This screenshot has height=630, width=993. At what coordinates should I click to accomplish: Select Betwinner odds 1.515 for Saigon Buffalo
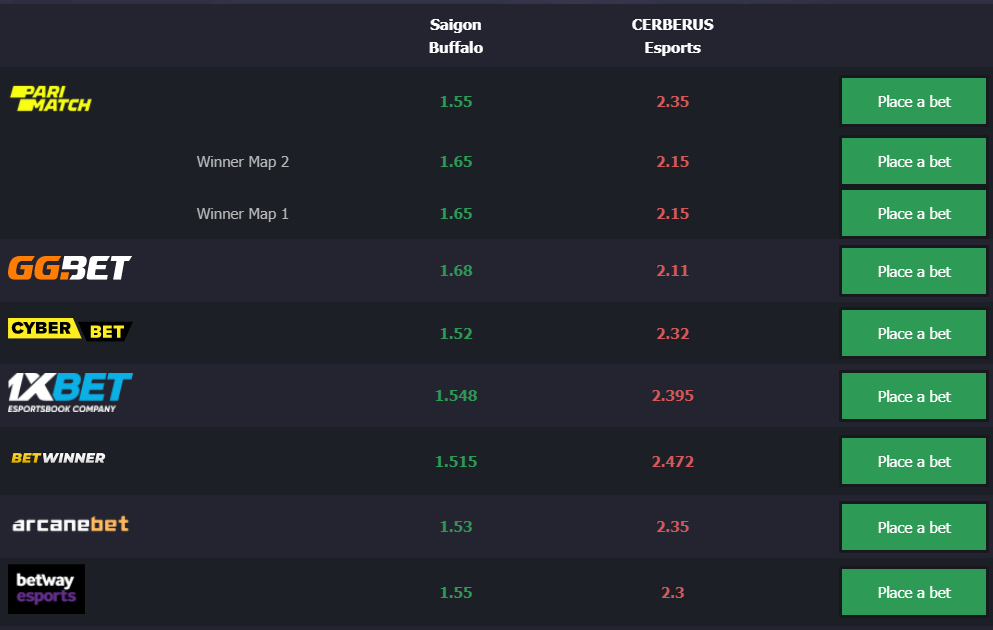point(456,462)
